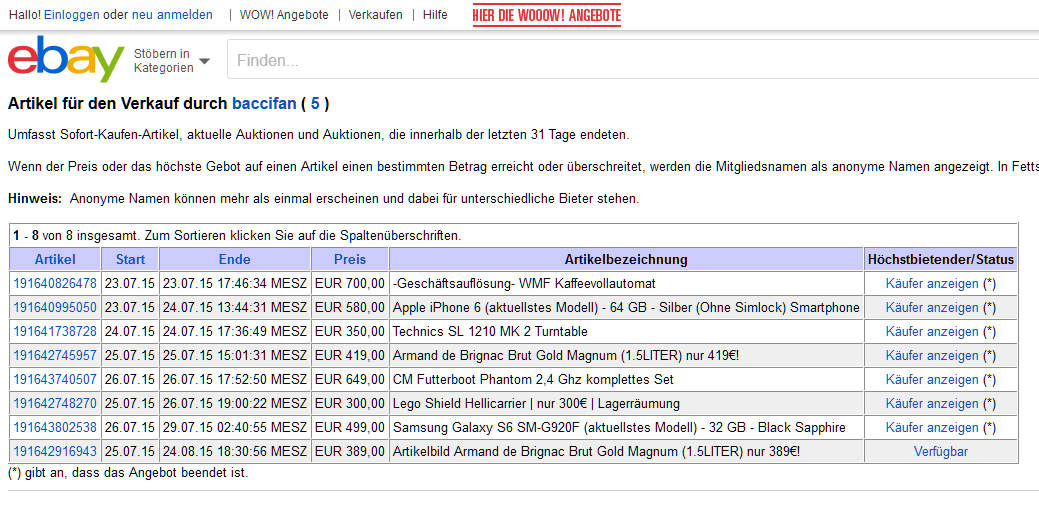The height and width of the screenshot is (521, 1039).
Task: Select the title 'CM Futterboot Phantom 2,4 Ghz komplettes Set'
Action: (x=533, y=380)
